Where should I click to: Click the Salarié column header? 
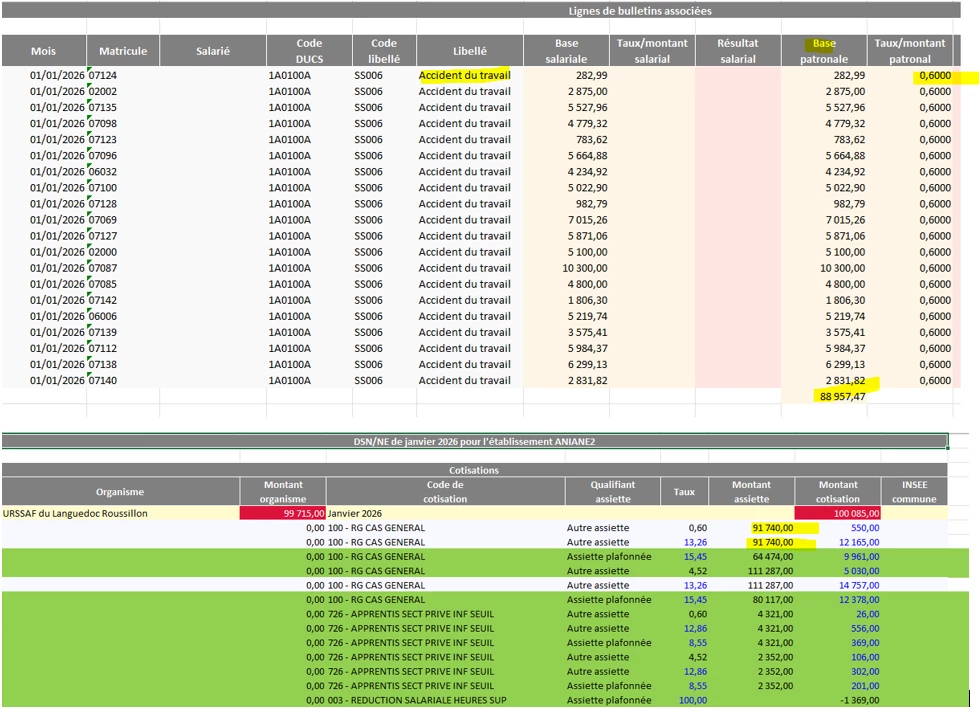213,51
